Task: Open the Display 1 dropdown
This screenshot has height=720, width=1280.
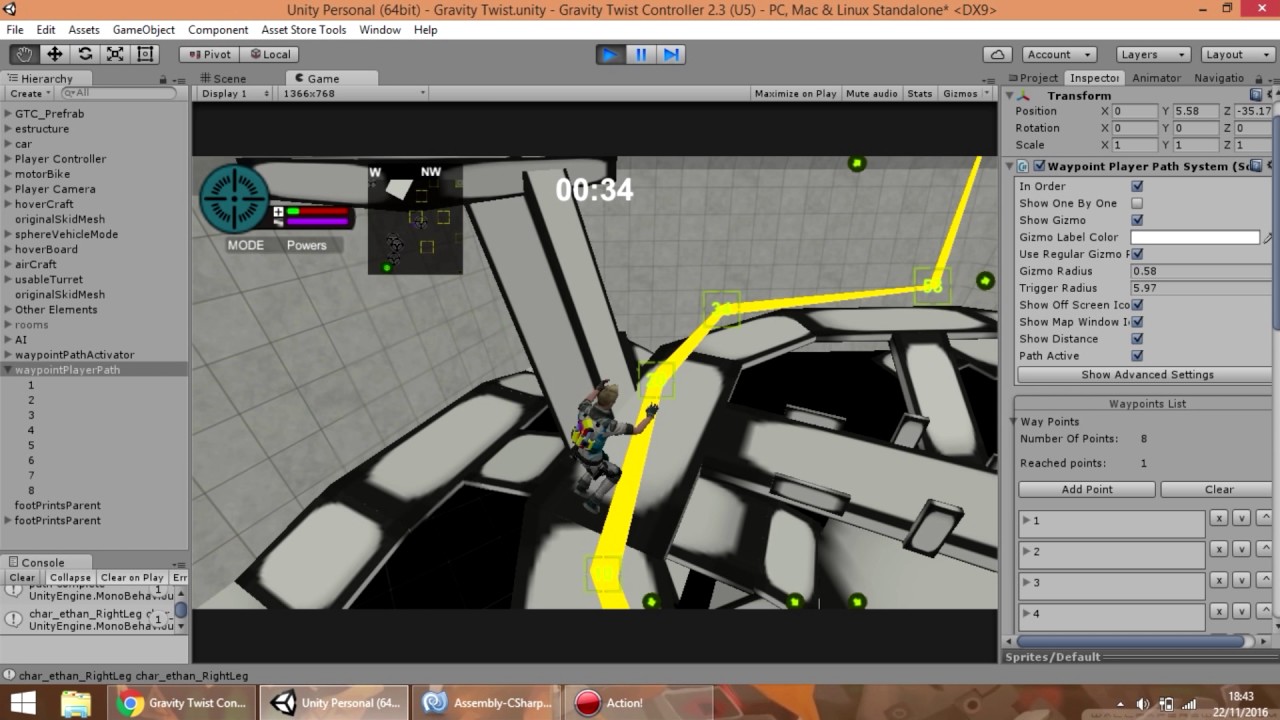Action: pyautogui.click(x=234, y=93)
